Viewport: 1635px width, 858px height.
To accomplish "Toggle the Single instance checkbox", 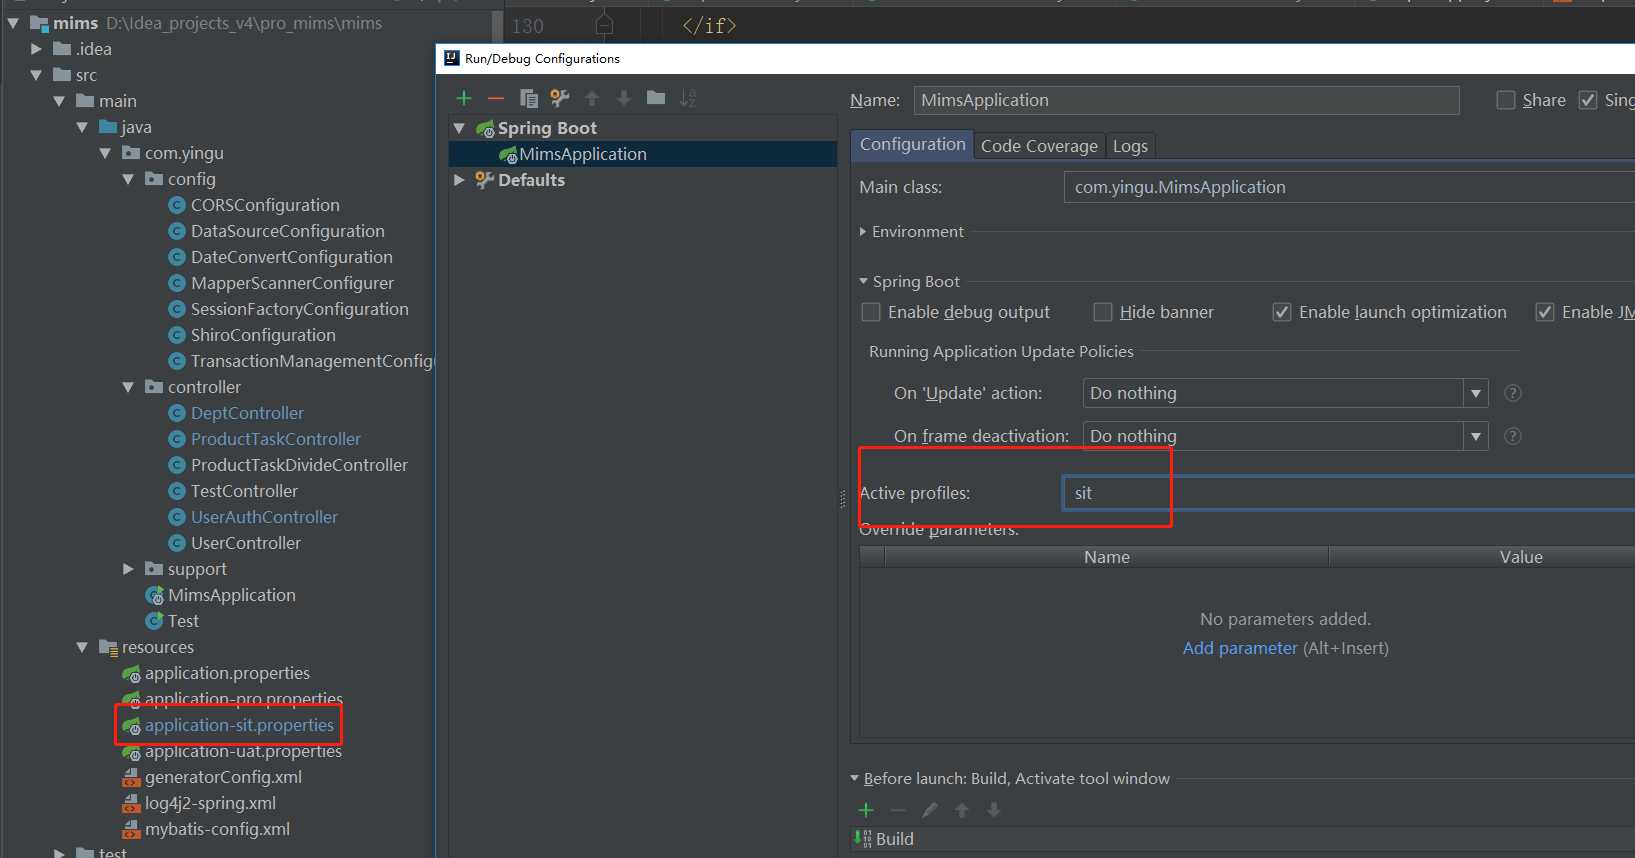I will click(1587, 100).
